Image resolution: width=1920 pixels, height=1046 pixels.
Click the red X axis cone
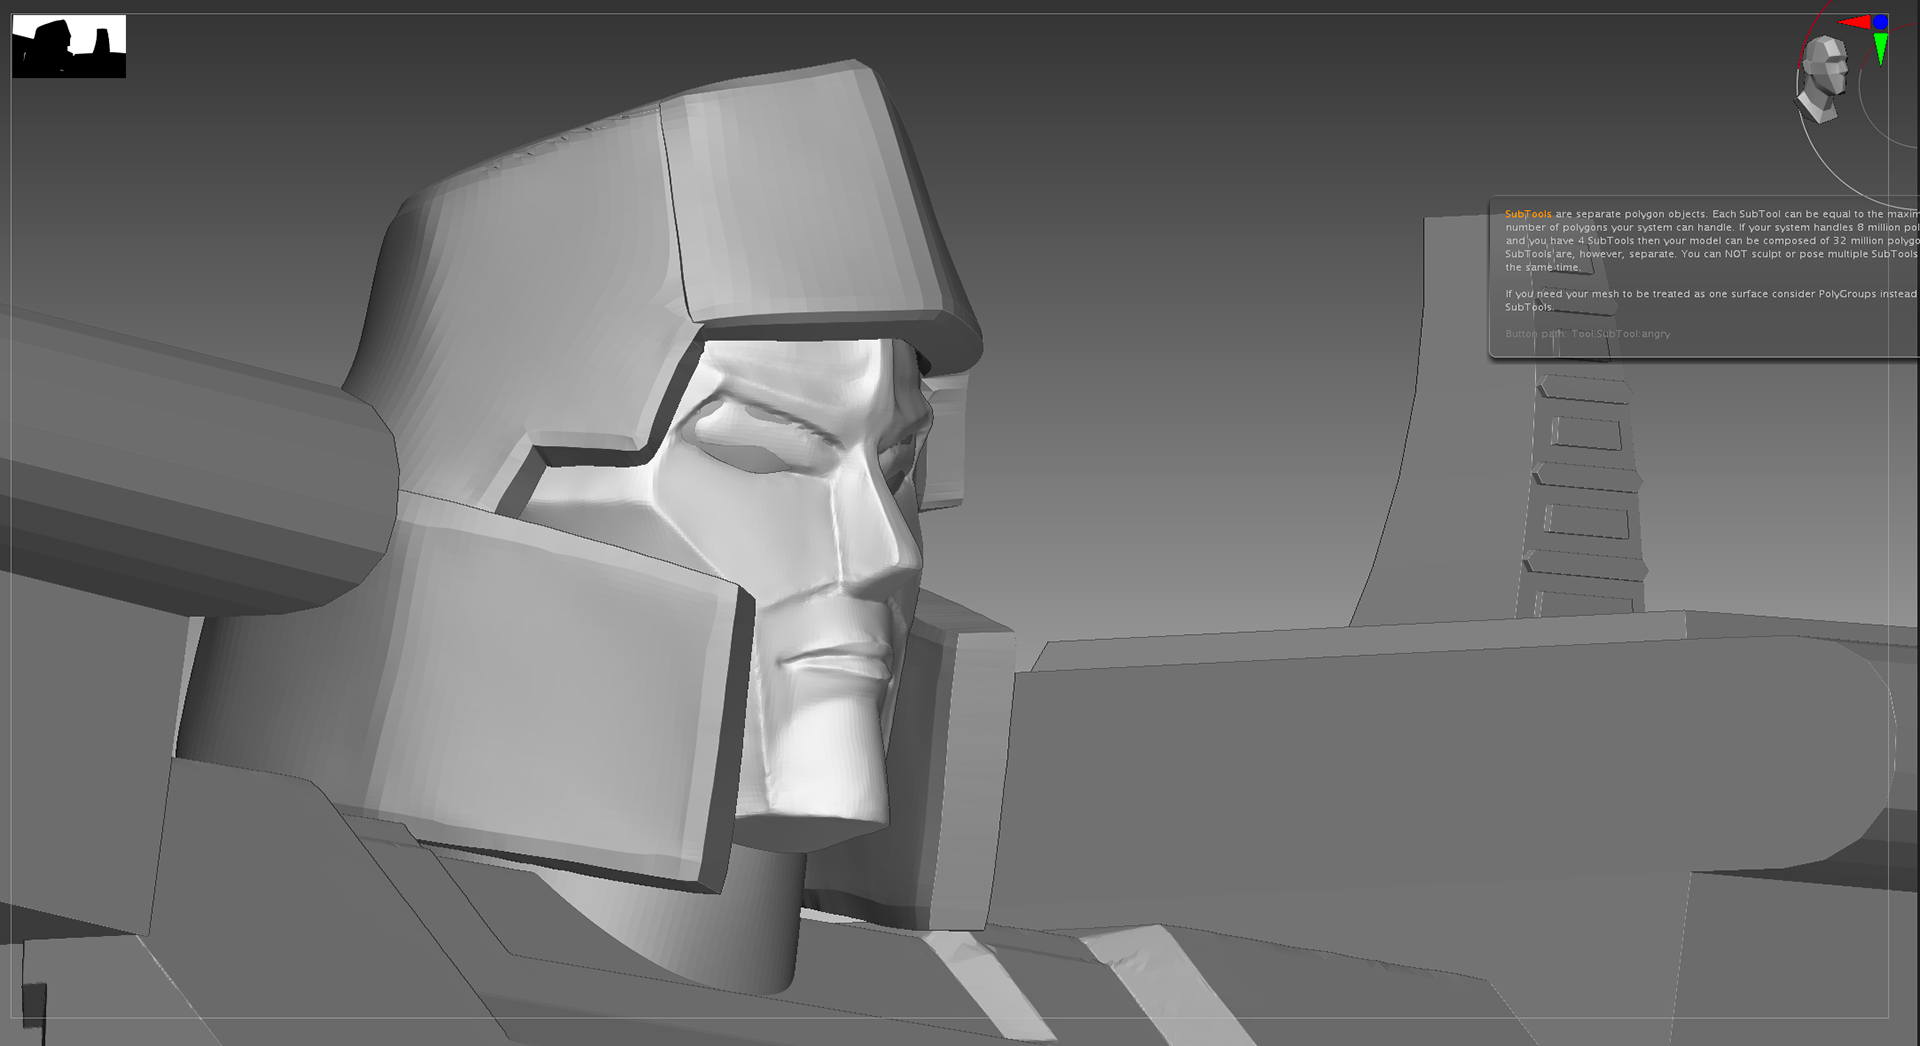(x=1857, y=22)
